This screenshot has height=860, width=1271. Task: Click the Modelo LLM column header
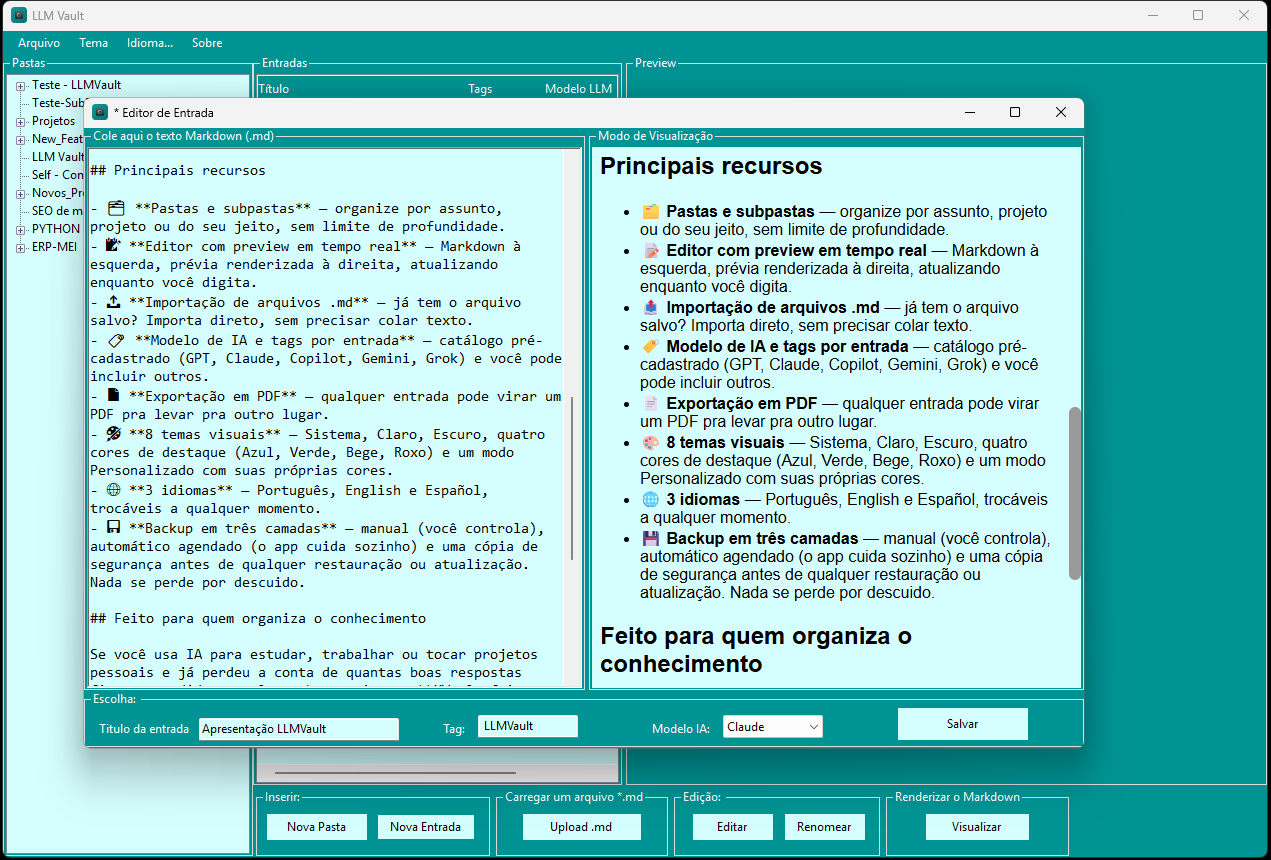[578, 89]
